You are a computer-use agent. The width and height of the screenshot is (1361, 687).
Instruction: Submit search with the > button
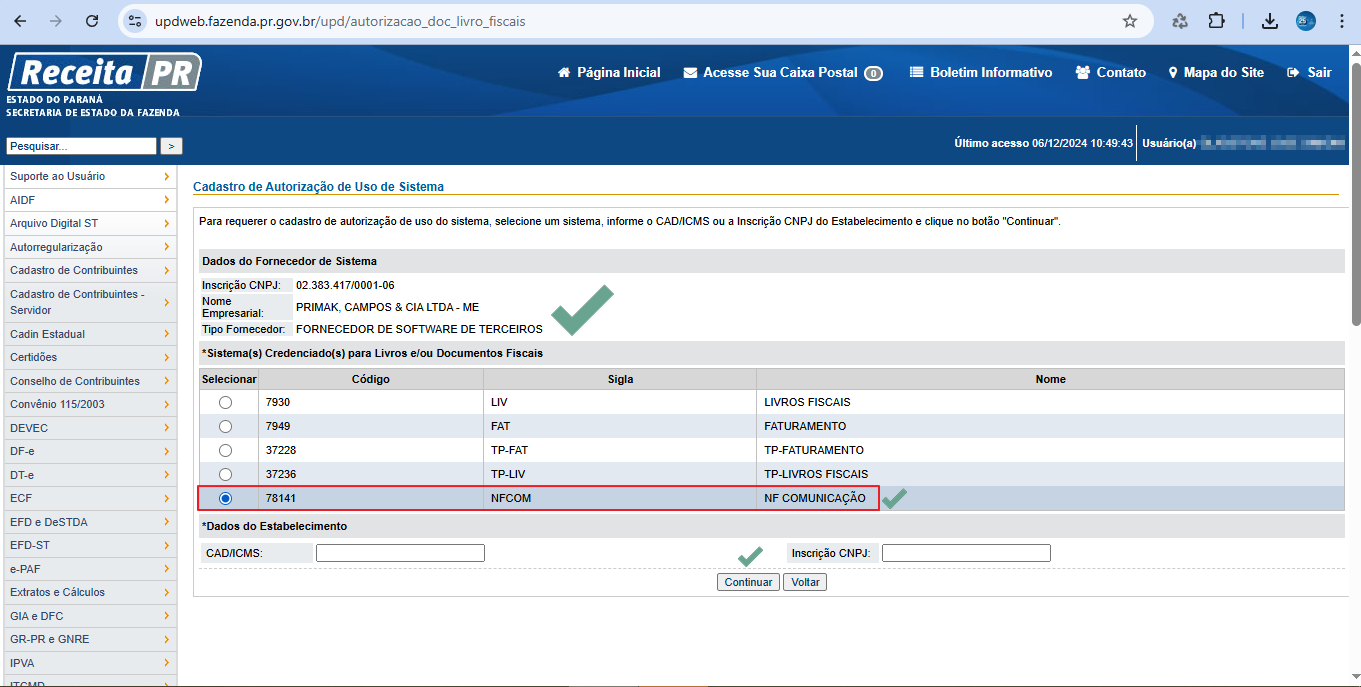[x=172, y=146]
